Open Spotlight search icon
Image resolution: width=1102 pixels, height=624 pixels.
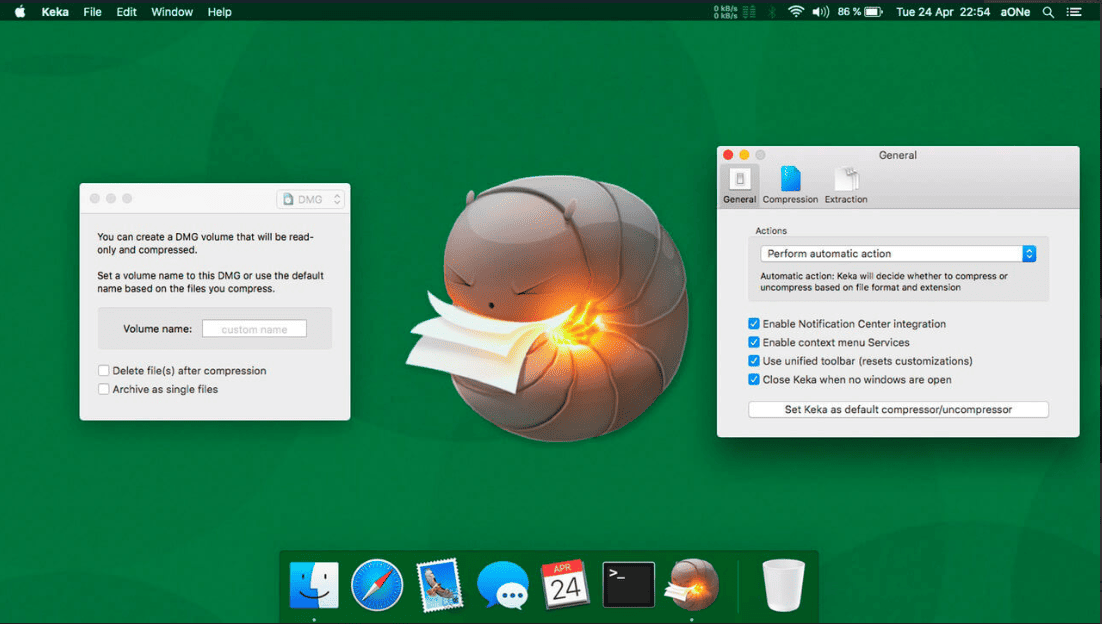pos(1048,12)
